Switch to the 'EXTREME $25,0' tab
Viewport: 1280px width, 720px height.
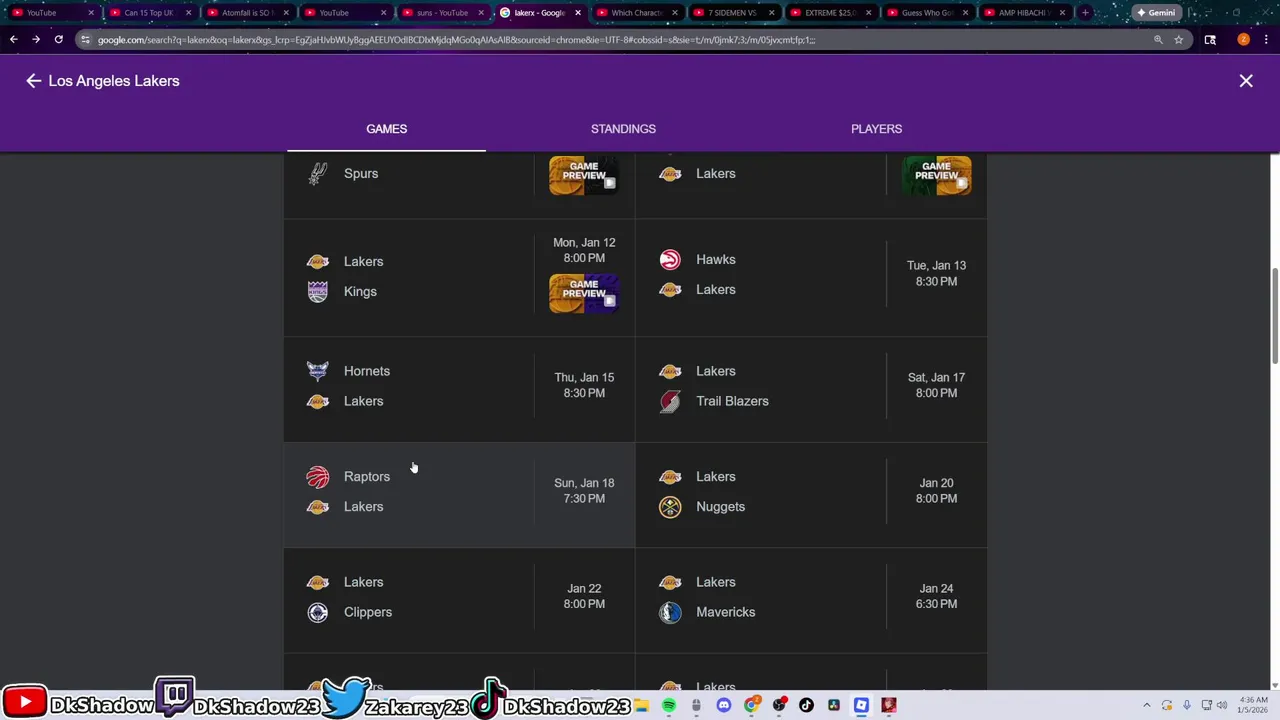click(830, 13)
